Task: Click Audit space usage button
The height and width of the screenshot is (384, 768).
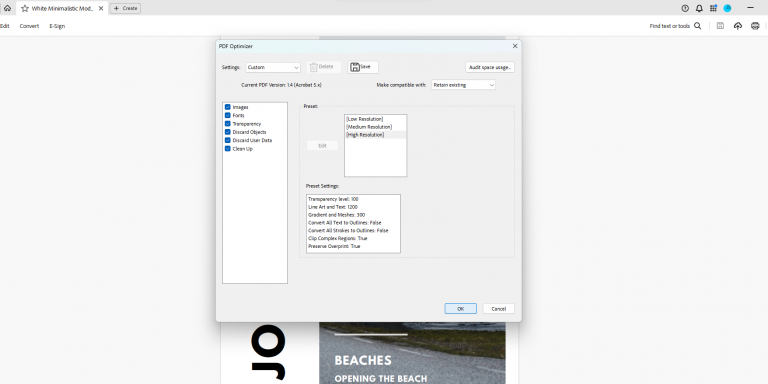Action: [490, 67]
